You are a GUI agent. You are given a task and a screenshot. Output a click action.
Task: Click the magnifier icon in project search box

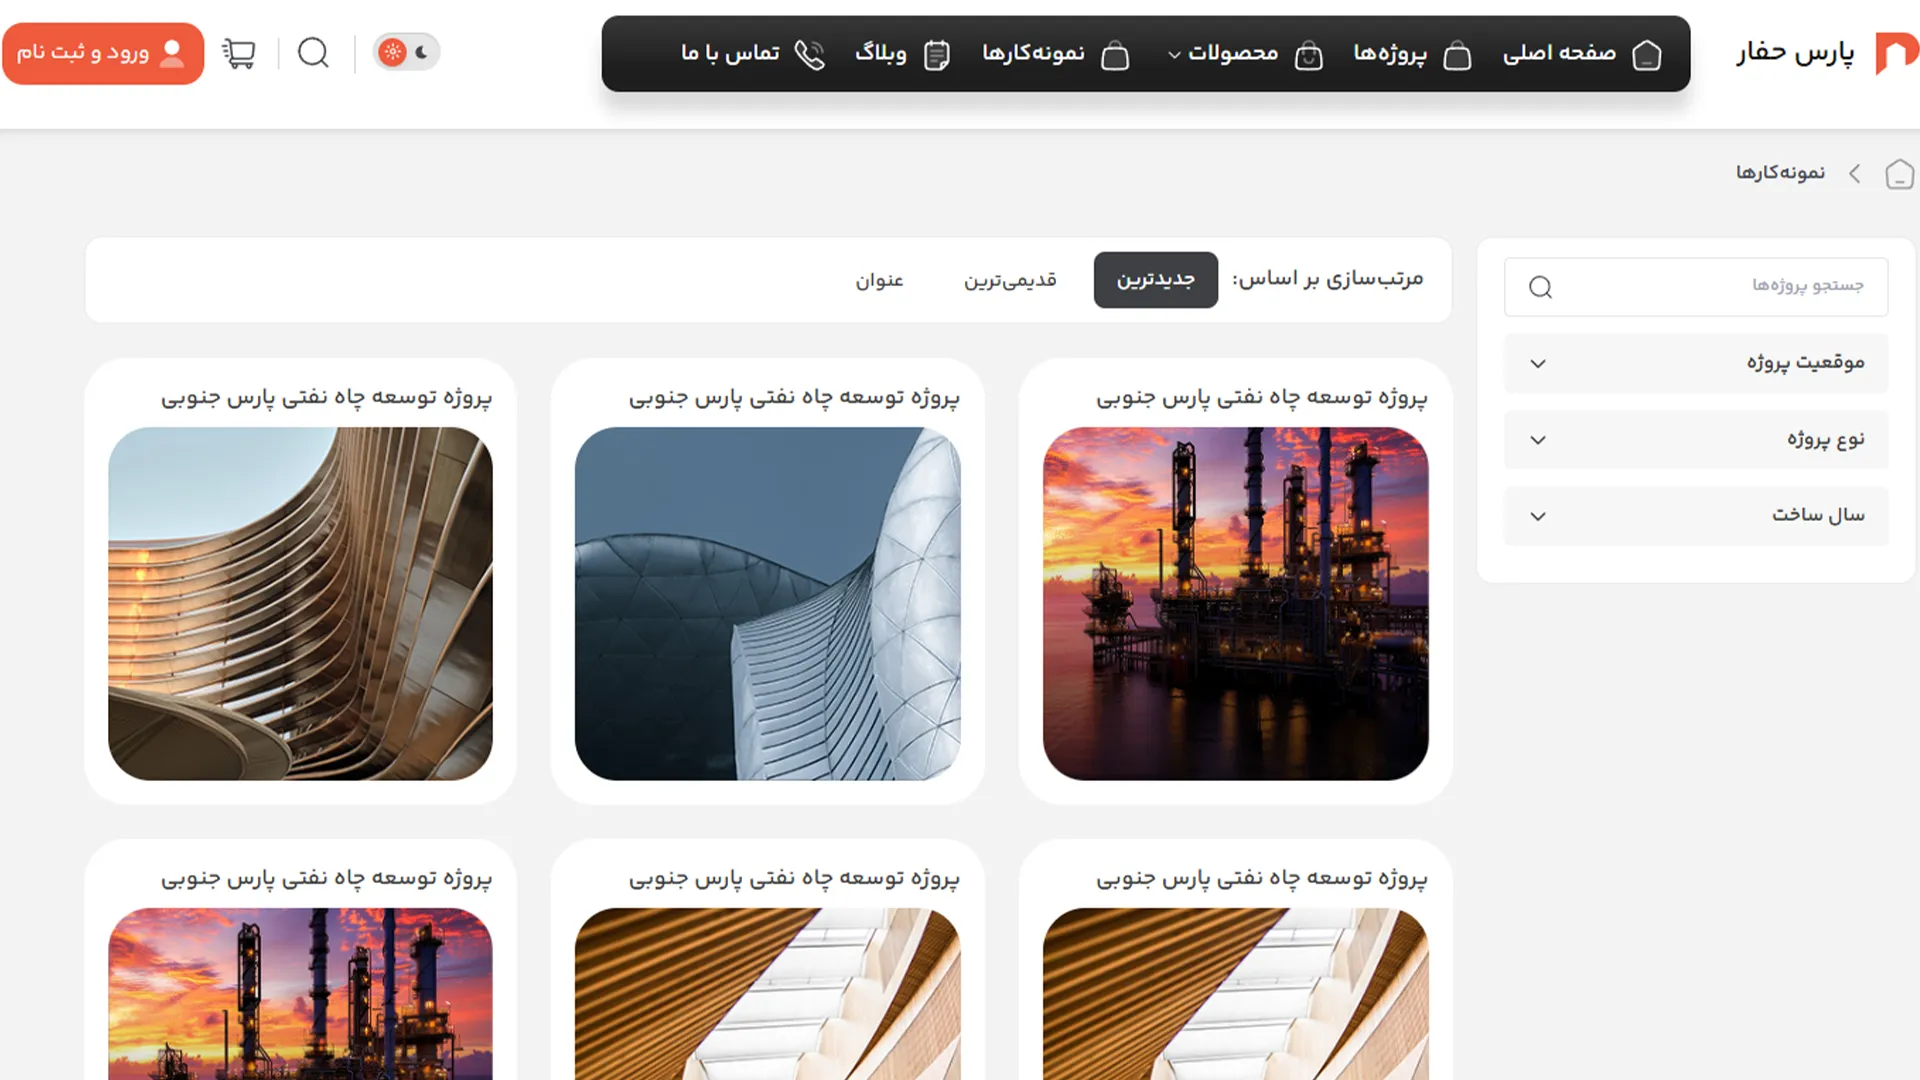point(1540,287)
